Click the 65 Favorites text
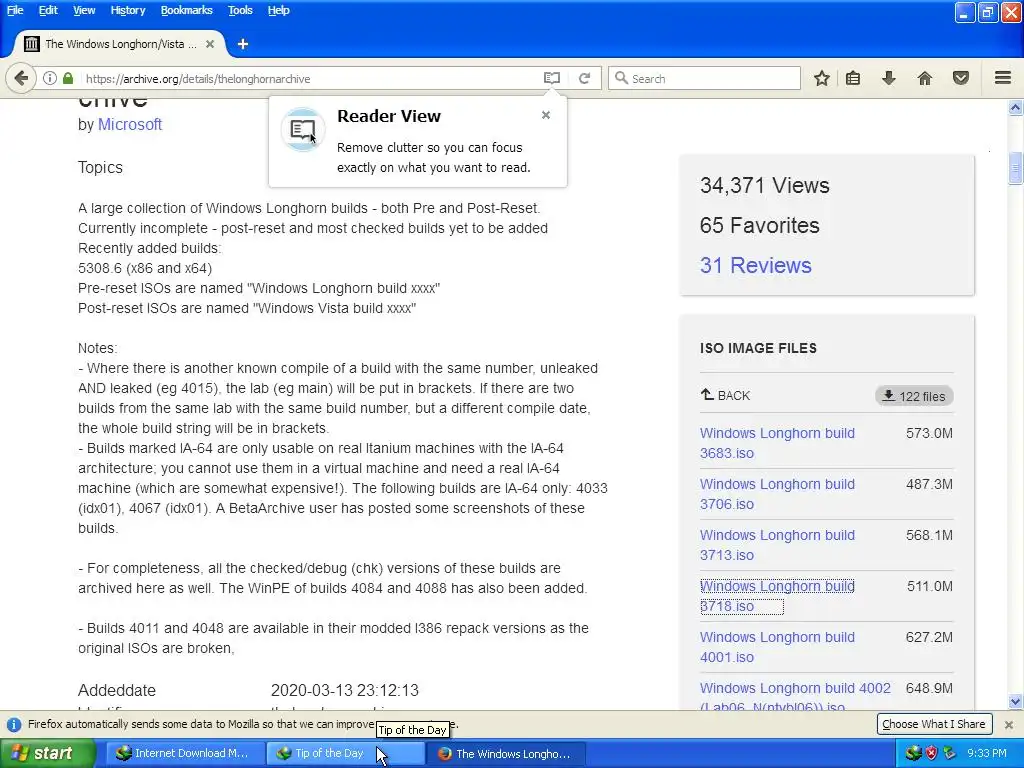The width and height of the screenshot is (1024, 768). pyautogui.click(x=759, y=225)
